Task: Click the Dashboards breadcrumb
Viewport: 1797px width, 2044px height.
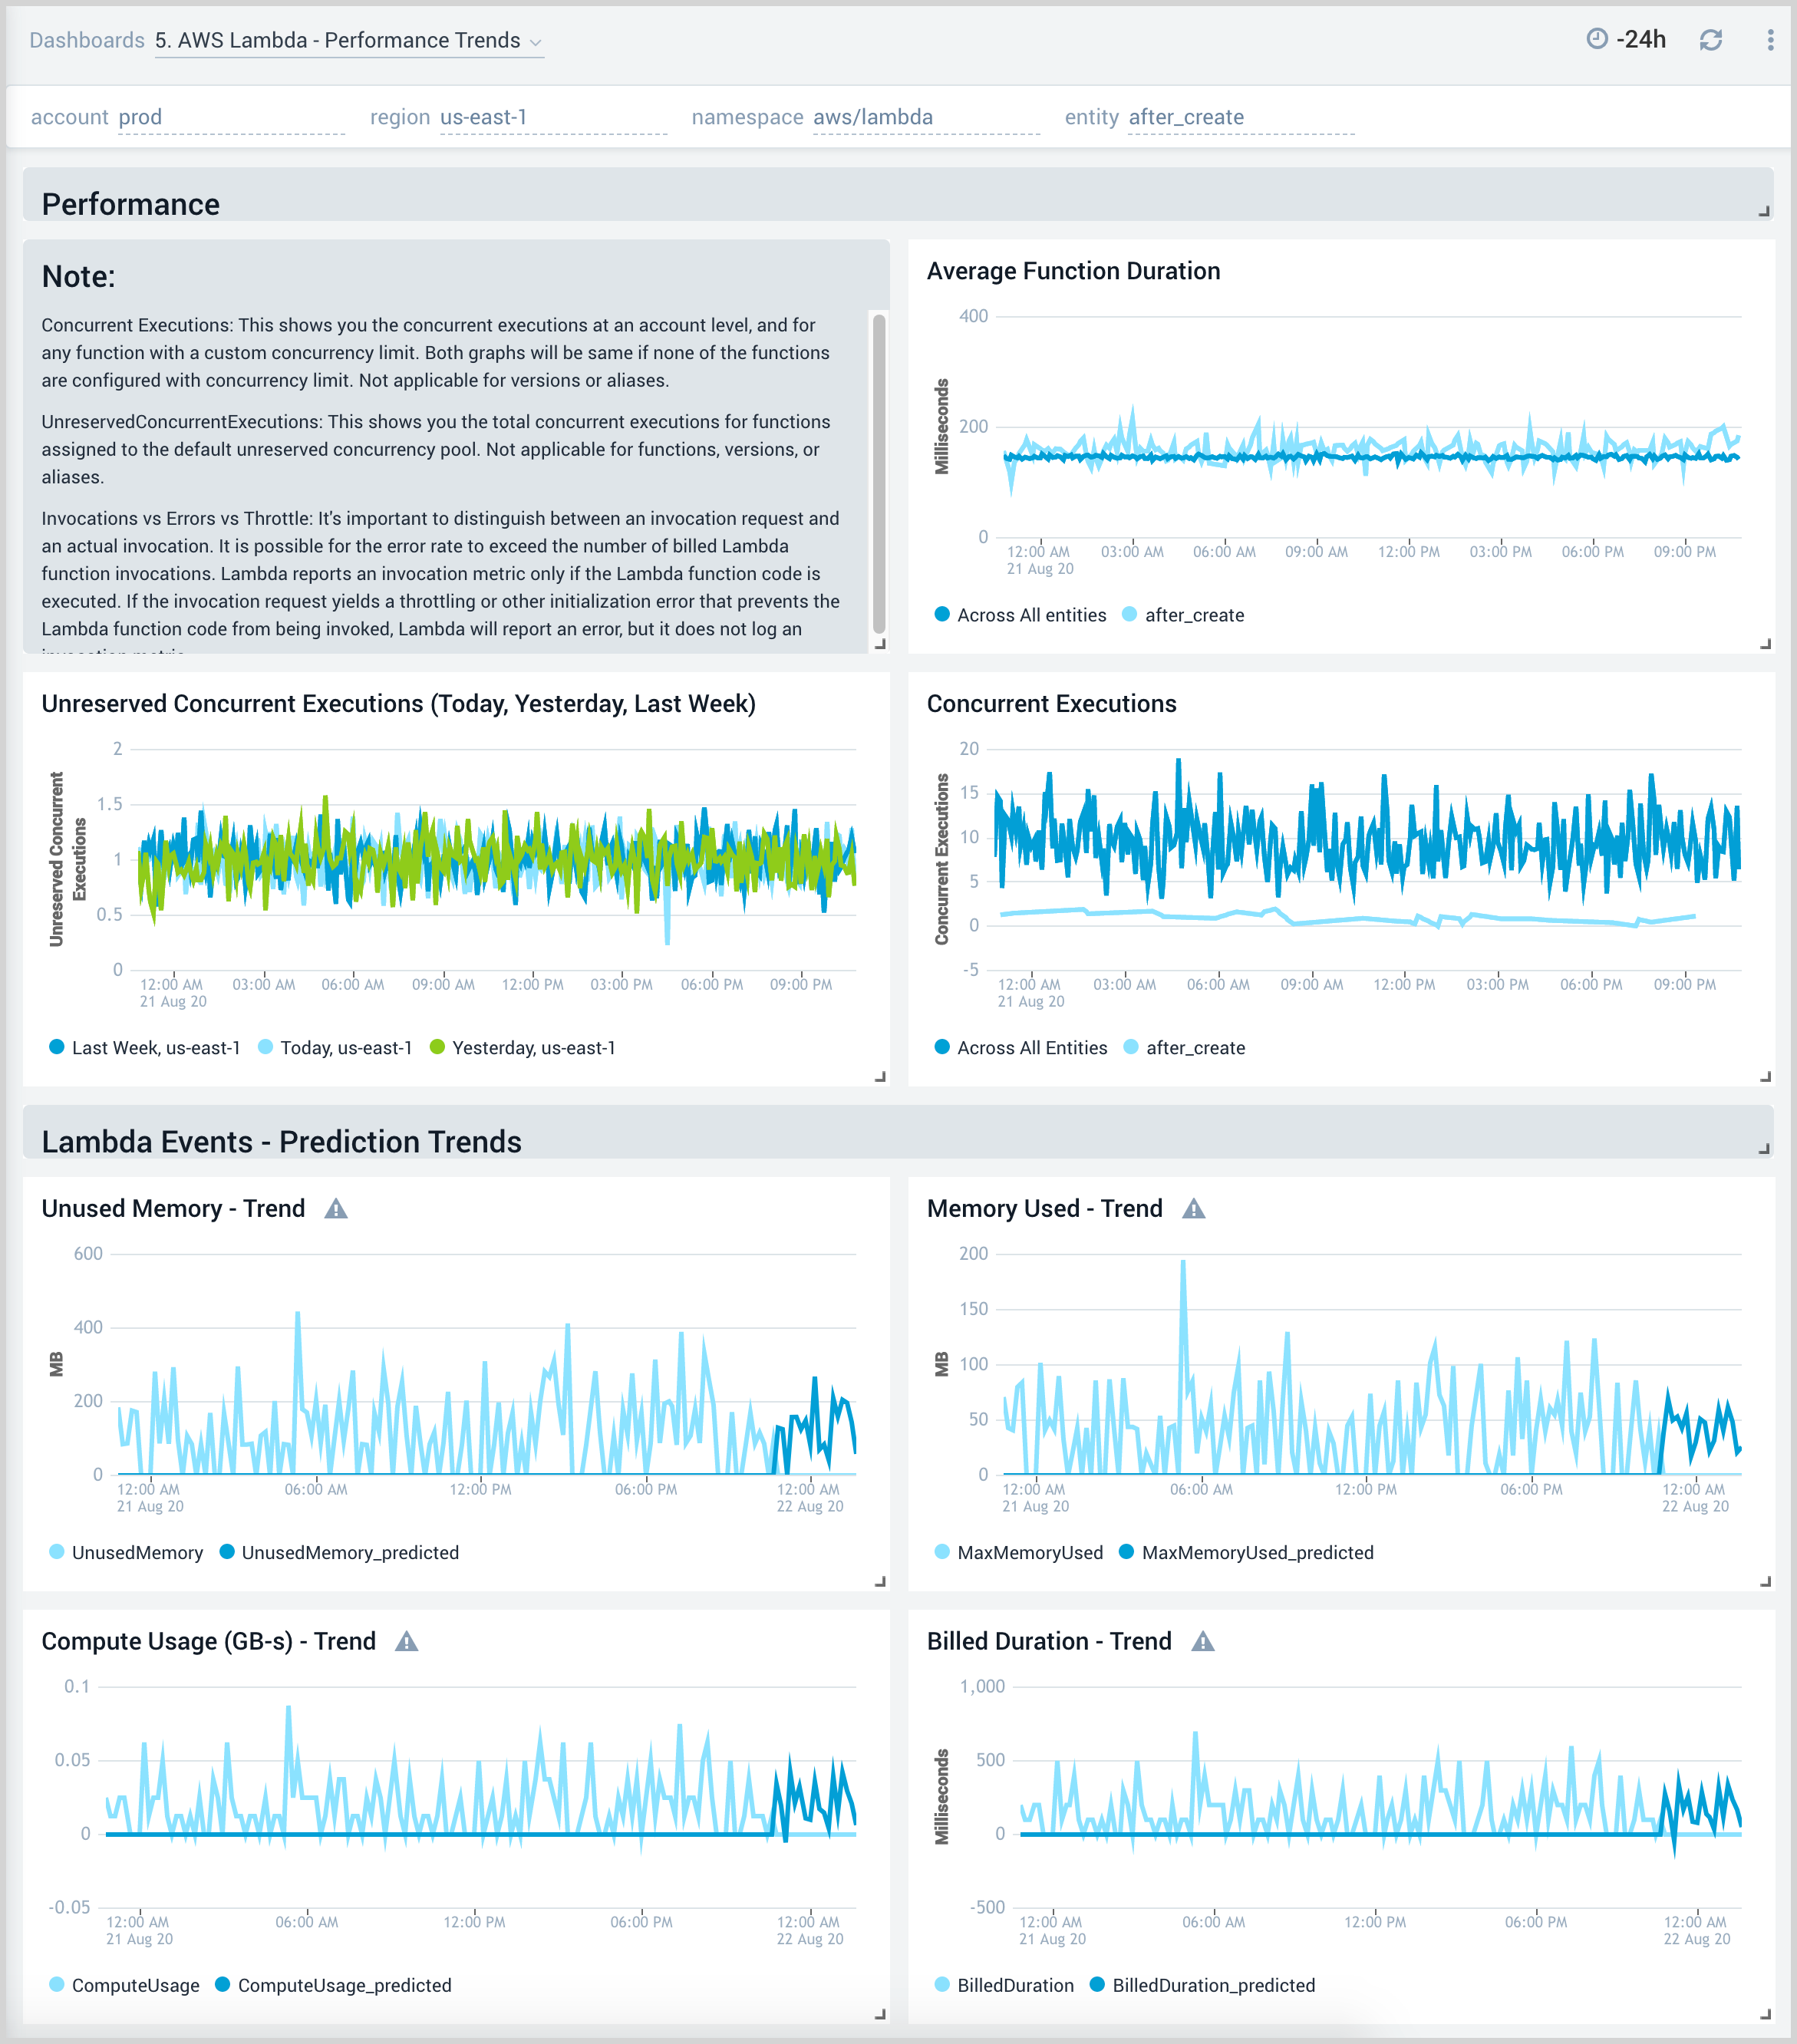Action: 86,41
